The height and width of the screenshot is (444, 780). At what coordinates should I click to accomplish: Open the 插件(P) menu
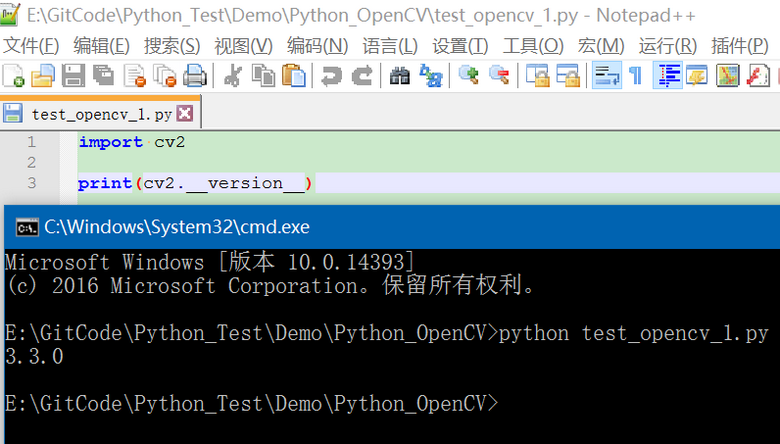(x=740, y=46)
